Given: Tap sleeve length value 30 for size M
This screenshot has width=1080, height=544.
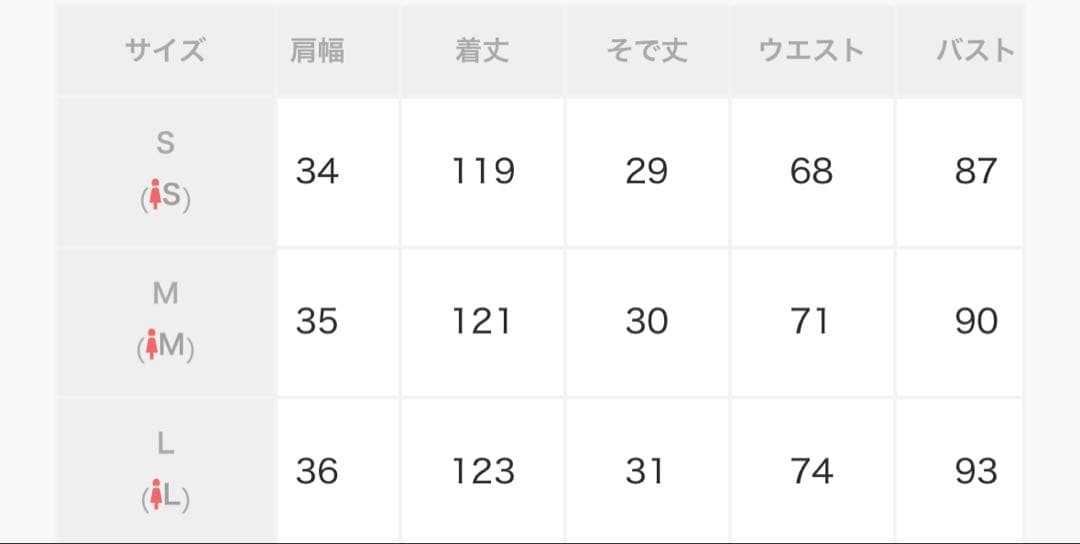Looking at the screenshot, I should coord(646,321).
